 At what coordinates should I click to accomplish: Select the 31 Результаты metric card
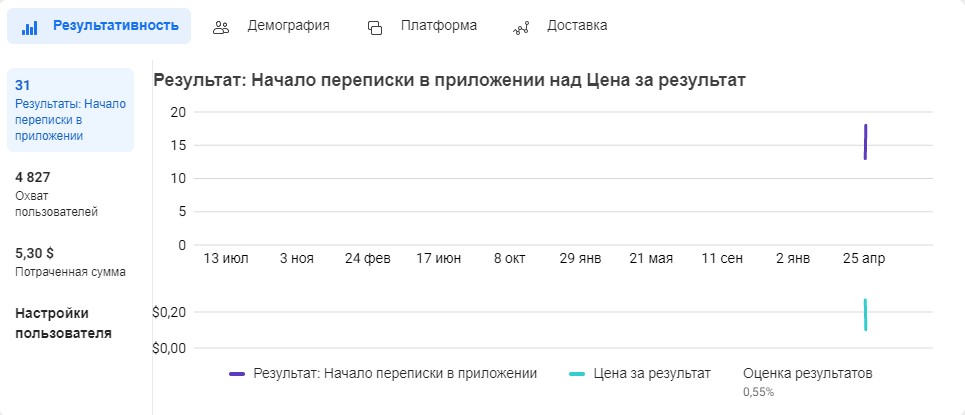[x=70, y=110]
